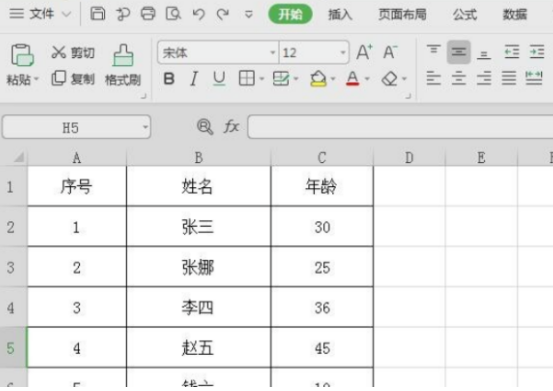This screenshot has width=553, height=391.
Task: Open clipboard group dialog launcher
Action: click(x=143, y=96)
